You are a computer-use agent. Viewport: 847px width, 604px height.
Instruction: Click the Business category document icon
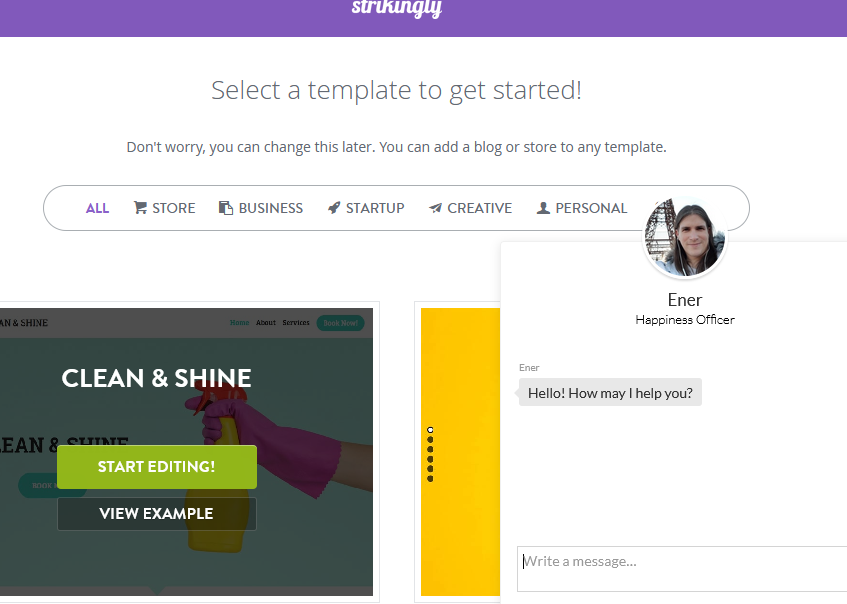coord(226,208)
